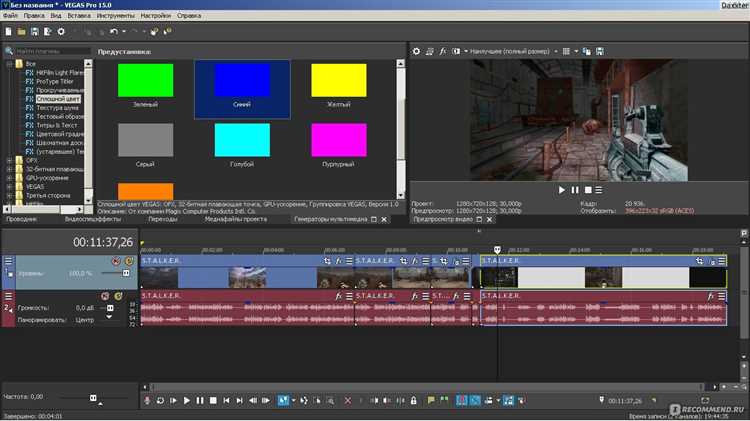Click the plugin search field
750x421 pixels.
(52, 51)
